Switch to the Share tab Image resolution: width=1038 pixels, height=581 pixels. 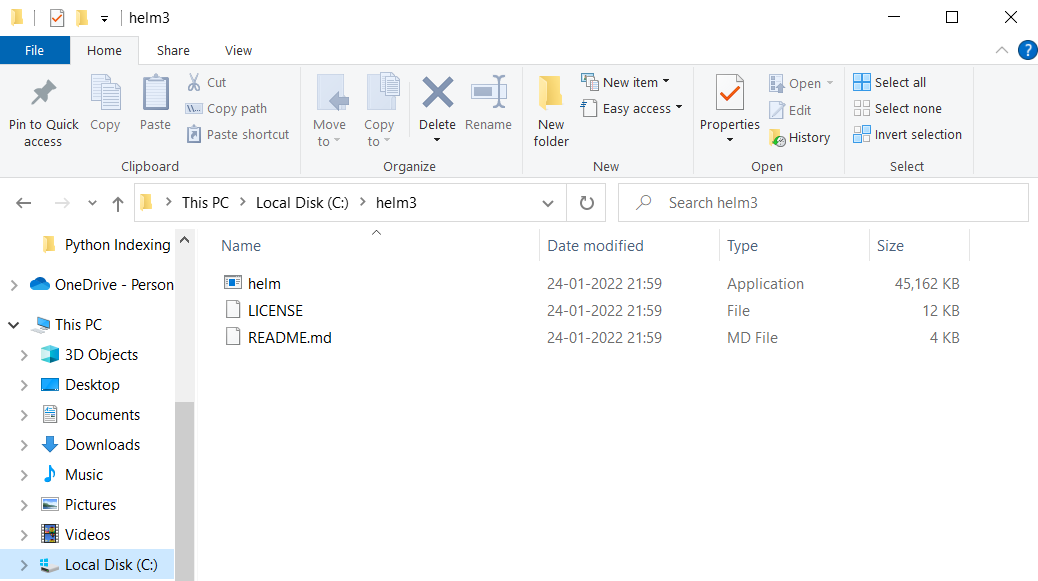(x=173, y=50)
